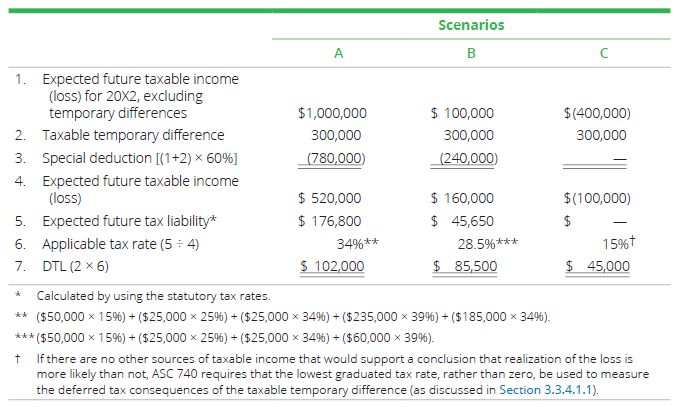Select the Scenario C column header
This screenshot has width=678, height=407.
pyautogui.click(x=603, y=54)
